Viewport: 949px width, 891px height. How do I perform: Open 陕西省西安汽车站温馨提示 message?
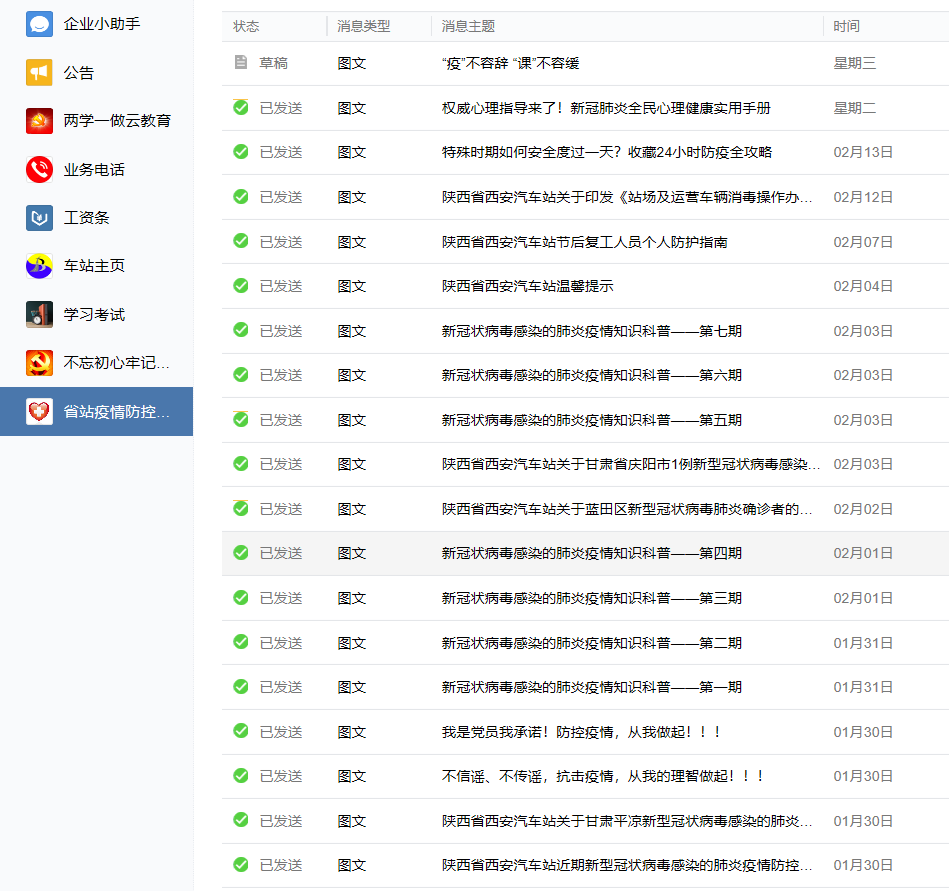[528, 286]
